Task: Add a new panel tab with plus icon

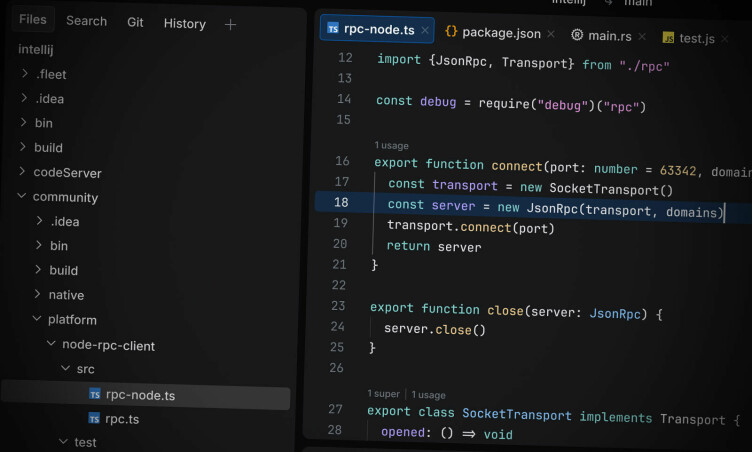Action: (x=230, y=24)
